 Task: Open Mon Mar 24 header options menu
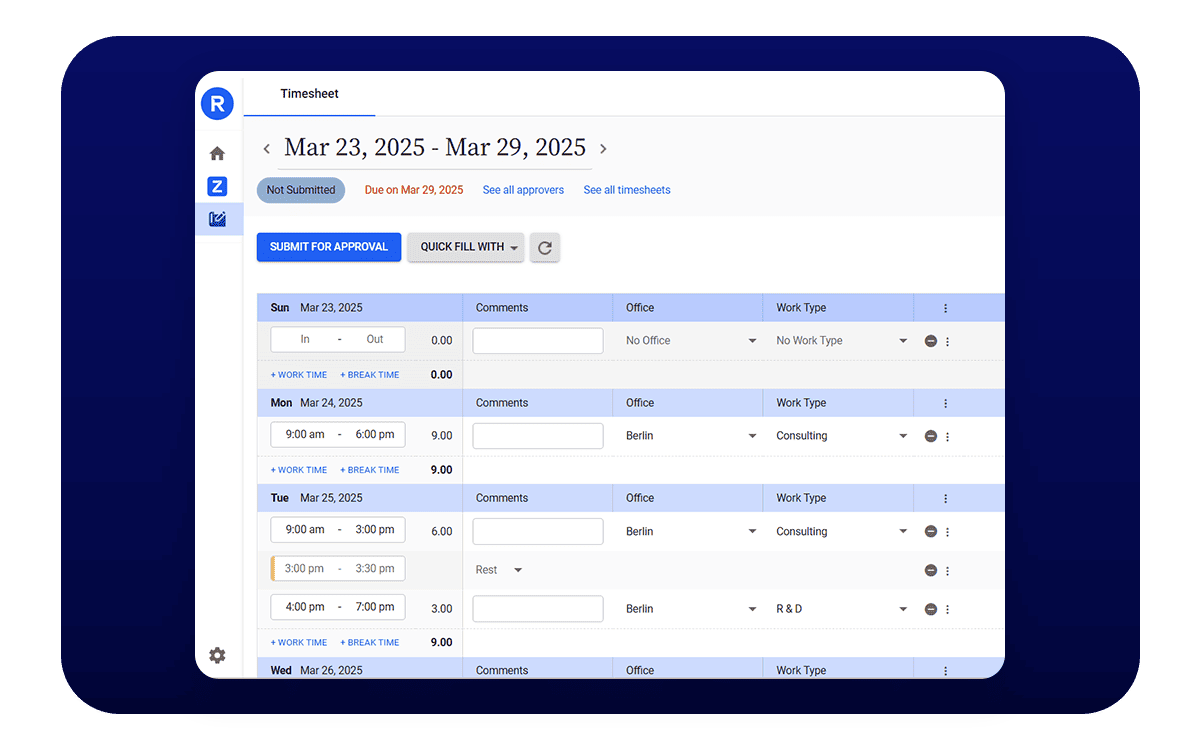tap(946, 403)
